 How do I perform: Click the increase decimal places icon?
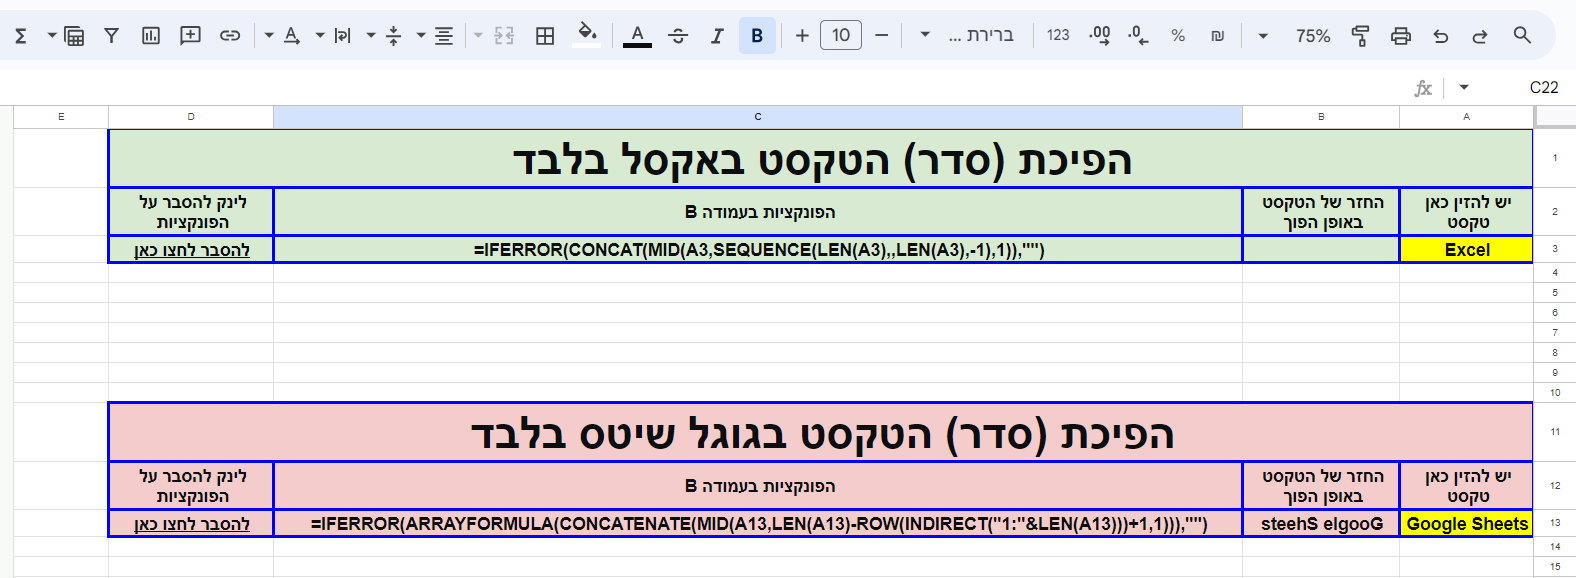click(1099, 36)
